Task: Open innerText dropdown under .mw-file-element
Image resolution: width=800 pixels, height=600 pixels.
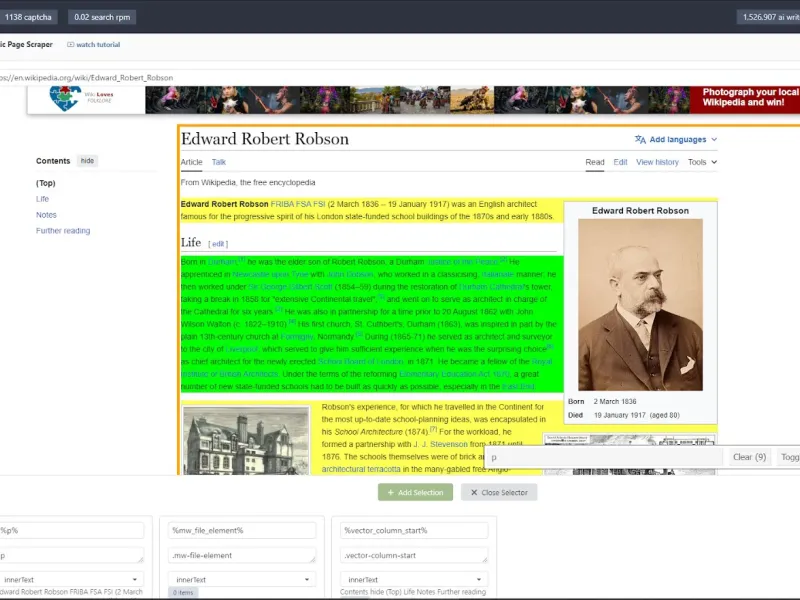Action: tap(242, 580)
